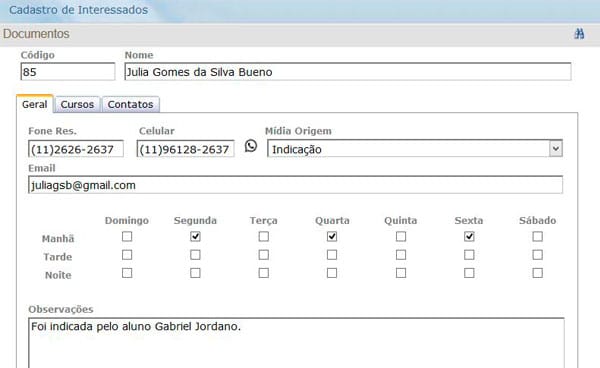Check Domingo Noite checkbox
The height and width of the screenshot is (368, 600).
click(127, 273)
